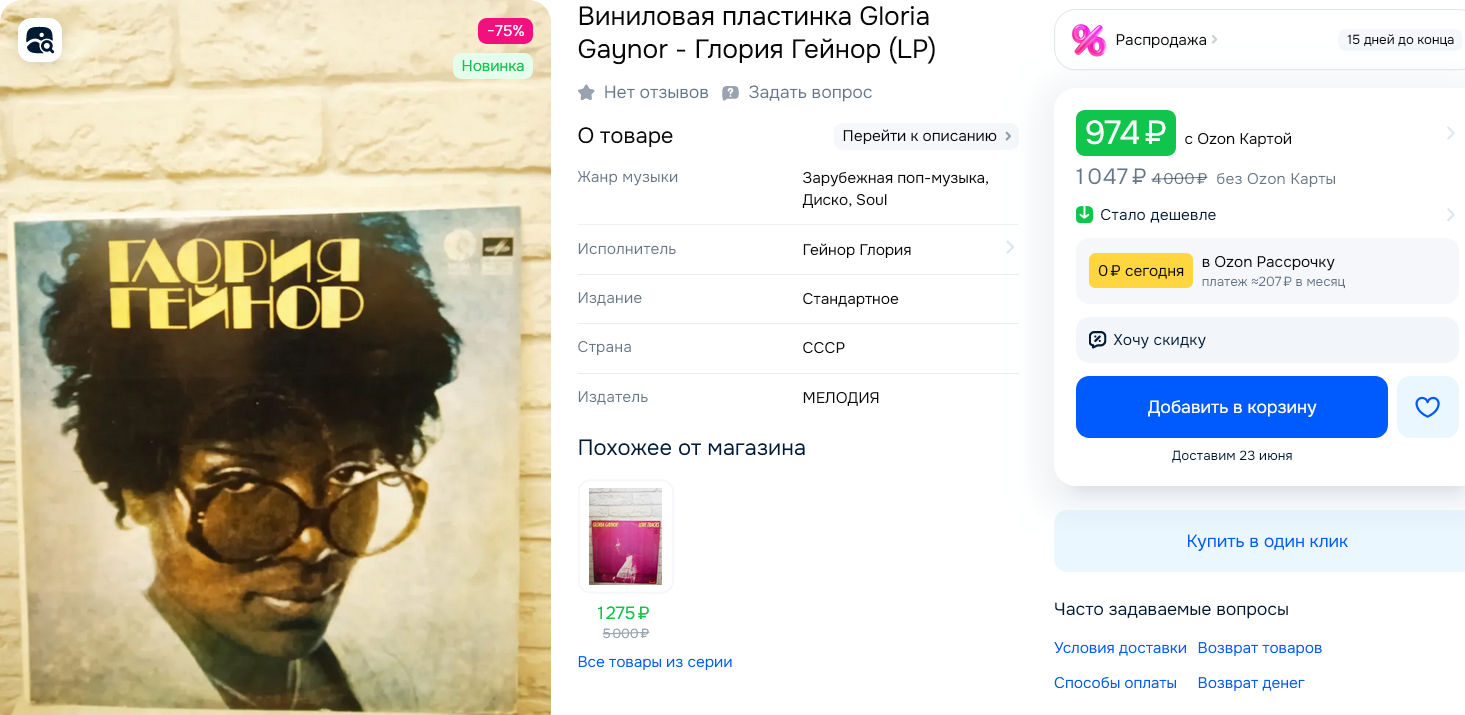Image resolution: width=1465 pixels, height=715 pixels.
Task: Expand artist Гейнор Глория row chevron
Action: click(1010, 247)
